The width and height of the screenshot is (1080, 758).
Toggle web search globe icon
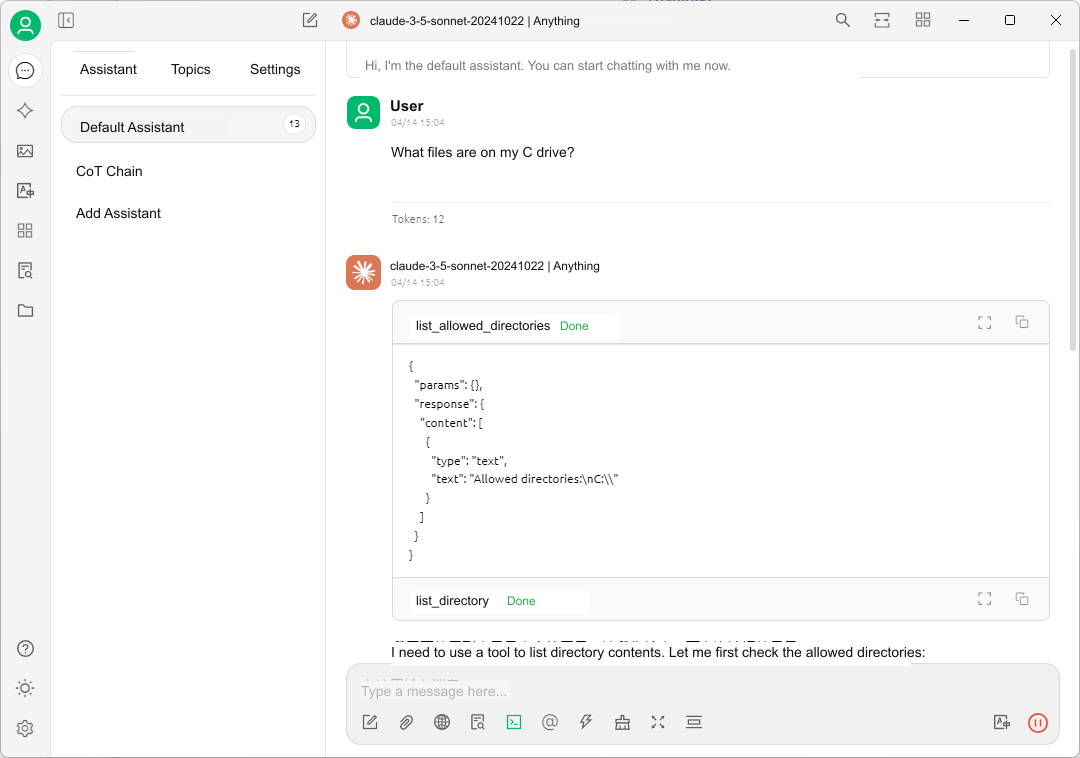tap(442, 722)
